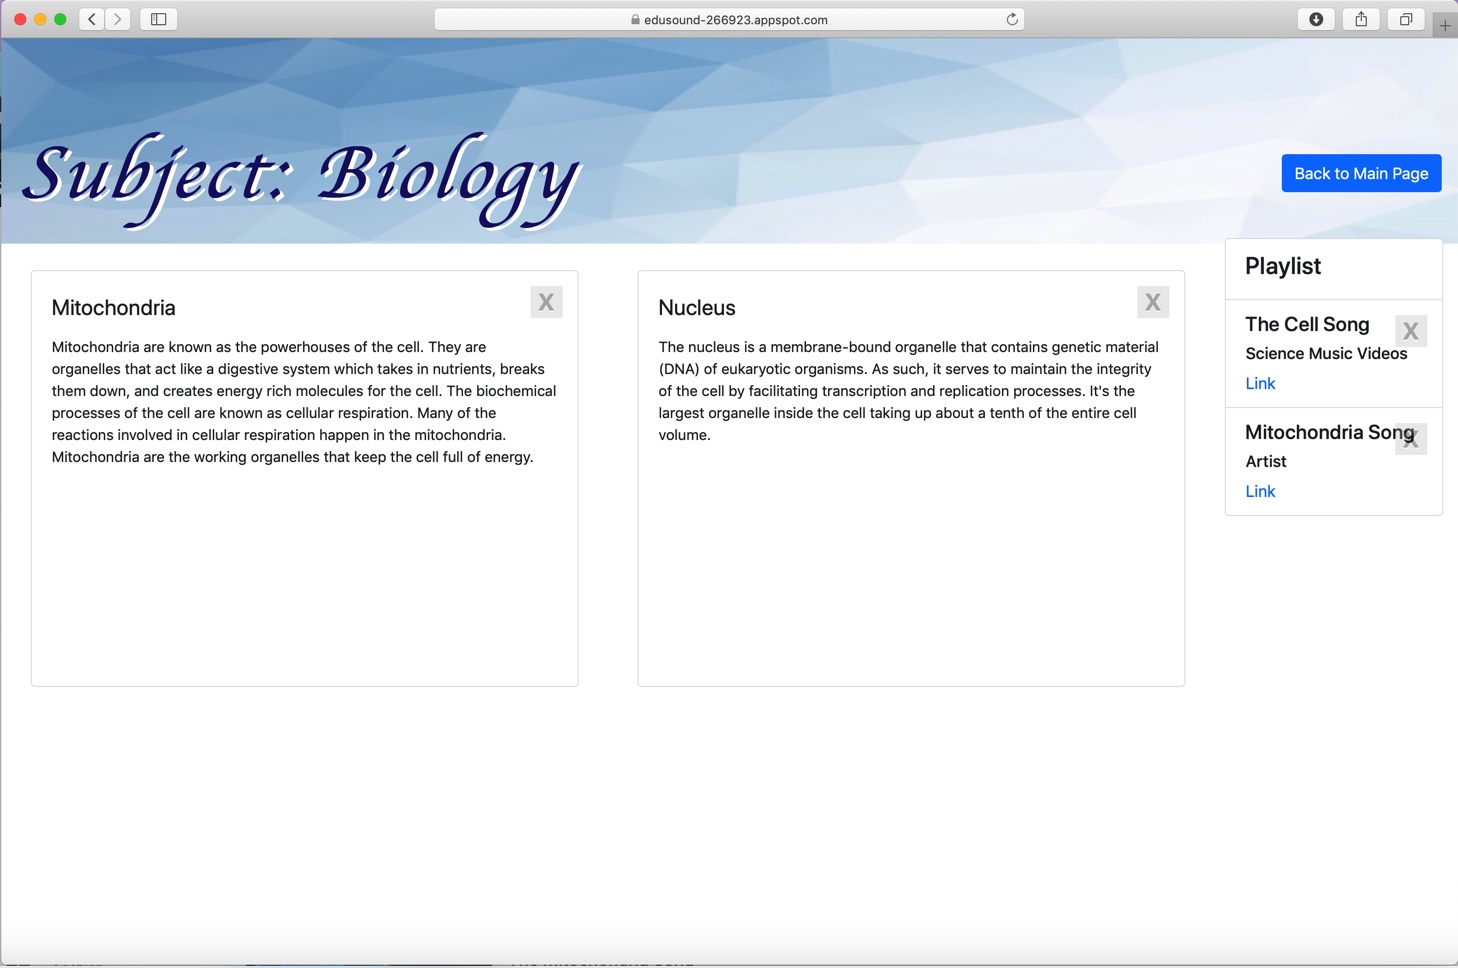Image resolution: width=1458 pixels, height=968 pixels.
Task: Go forward using Safari's forward arrow
Action: click(x=118, y=19)
